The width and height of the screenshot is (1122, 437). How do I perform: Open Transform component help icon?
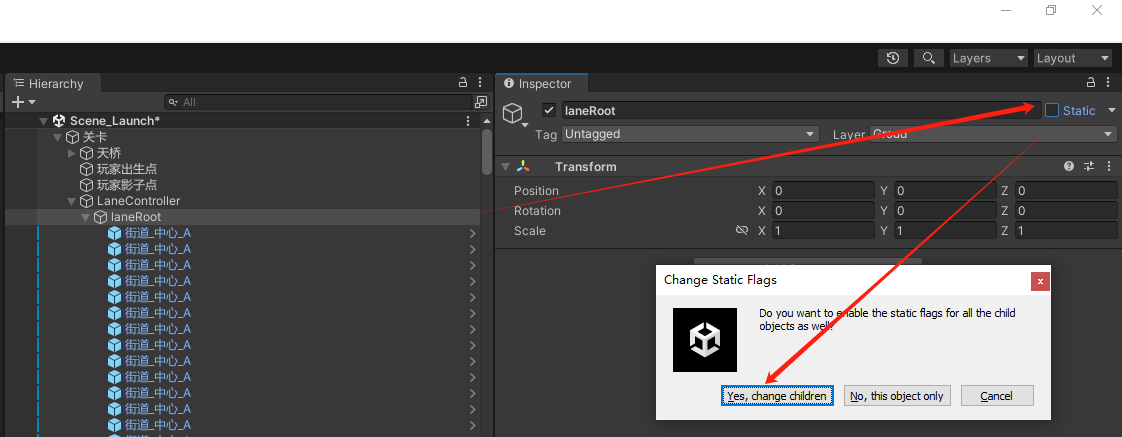(x=1069, y=167)
